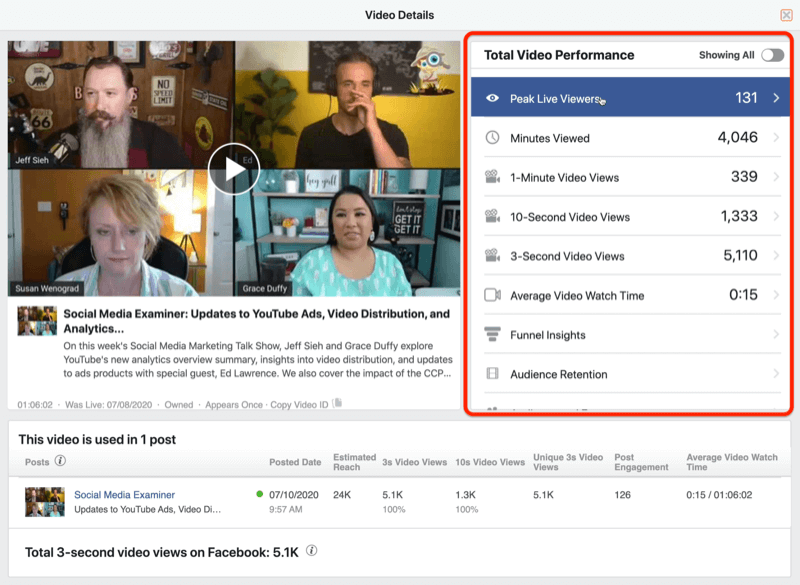800x585 pixels.
Task: Click the Unique 3s Video Views column header
Action: click(x=568, y=462)
